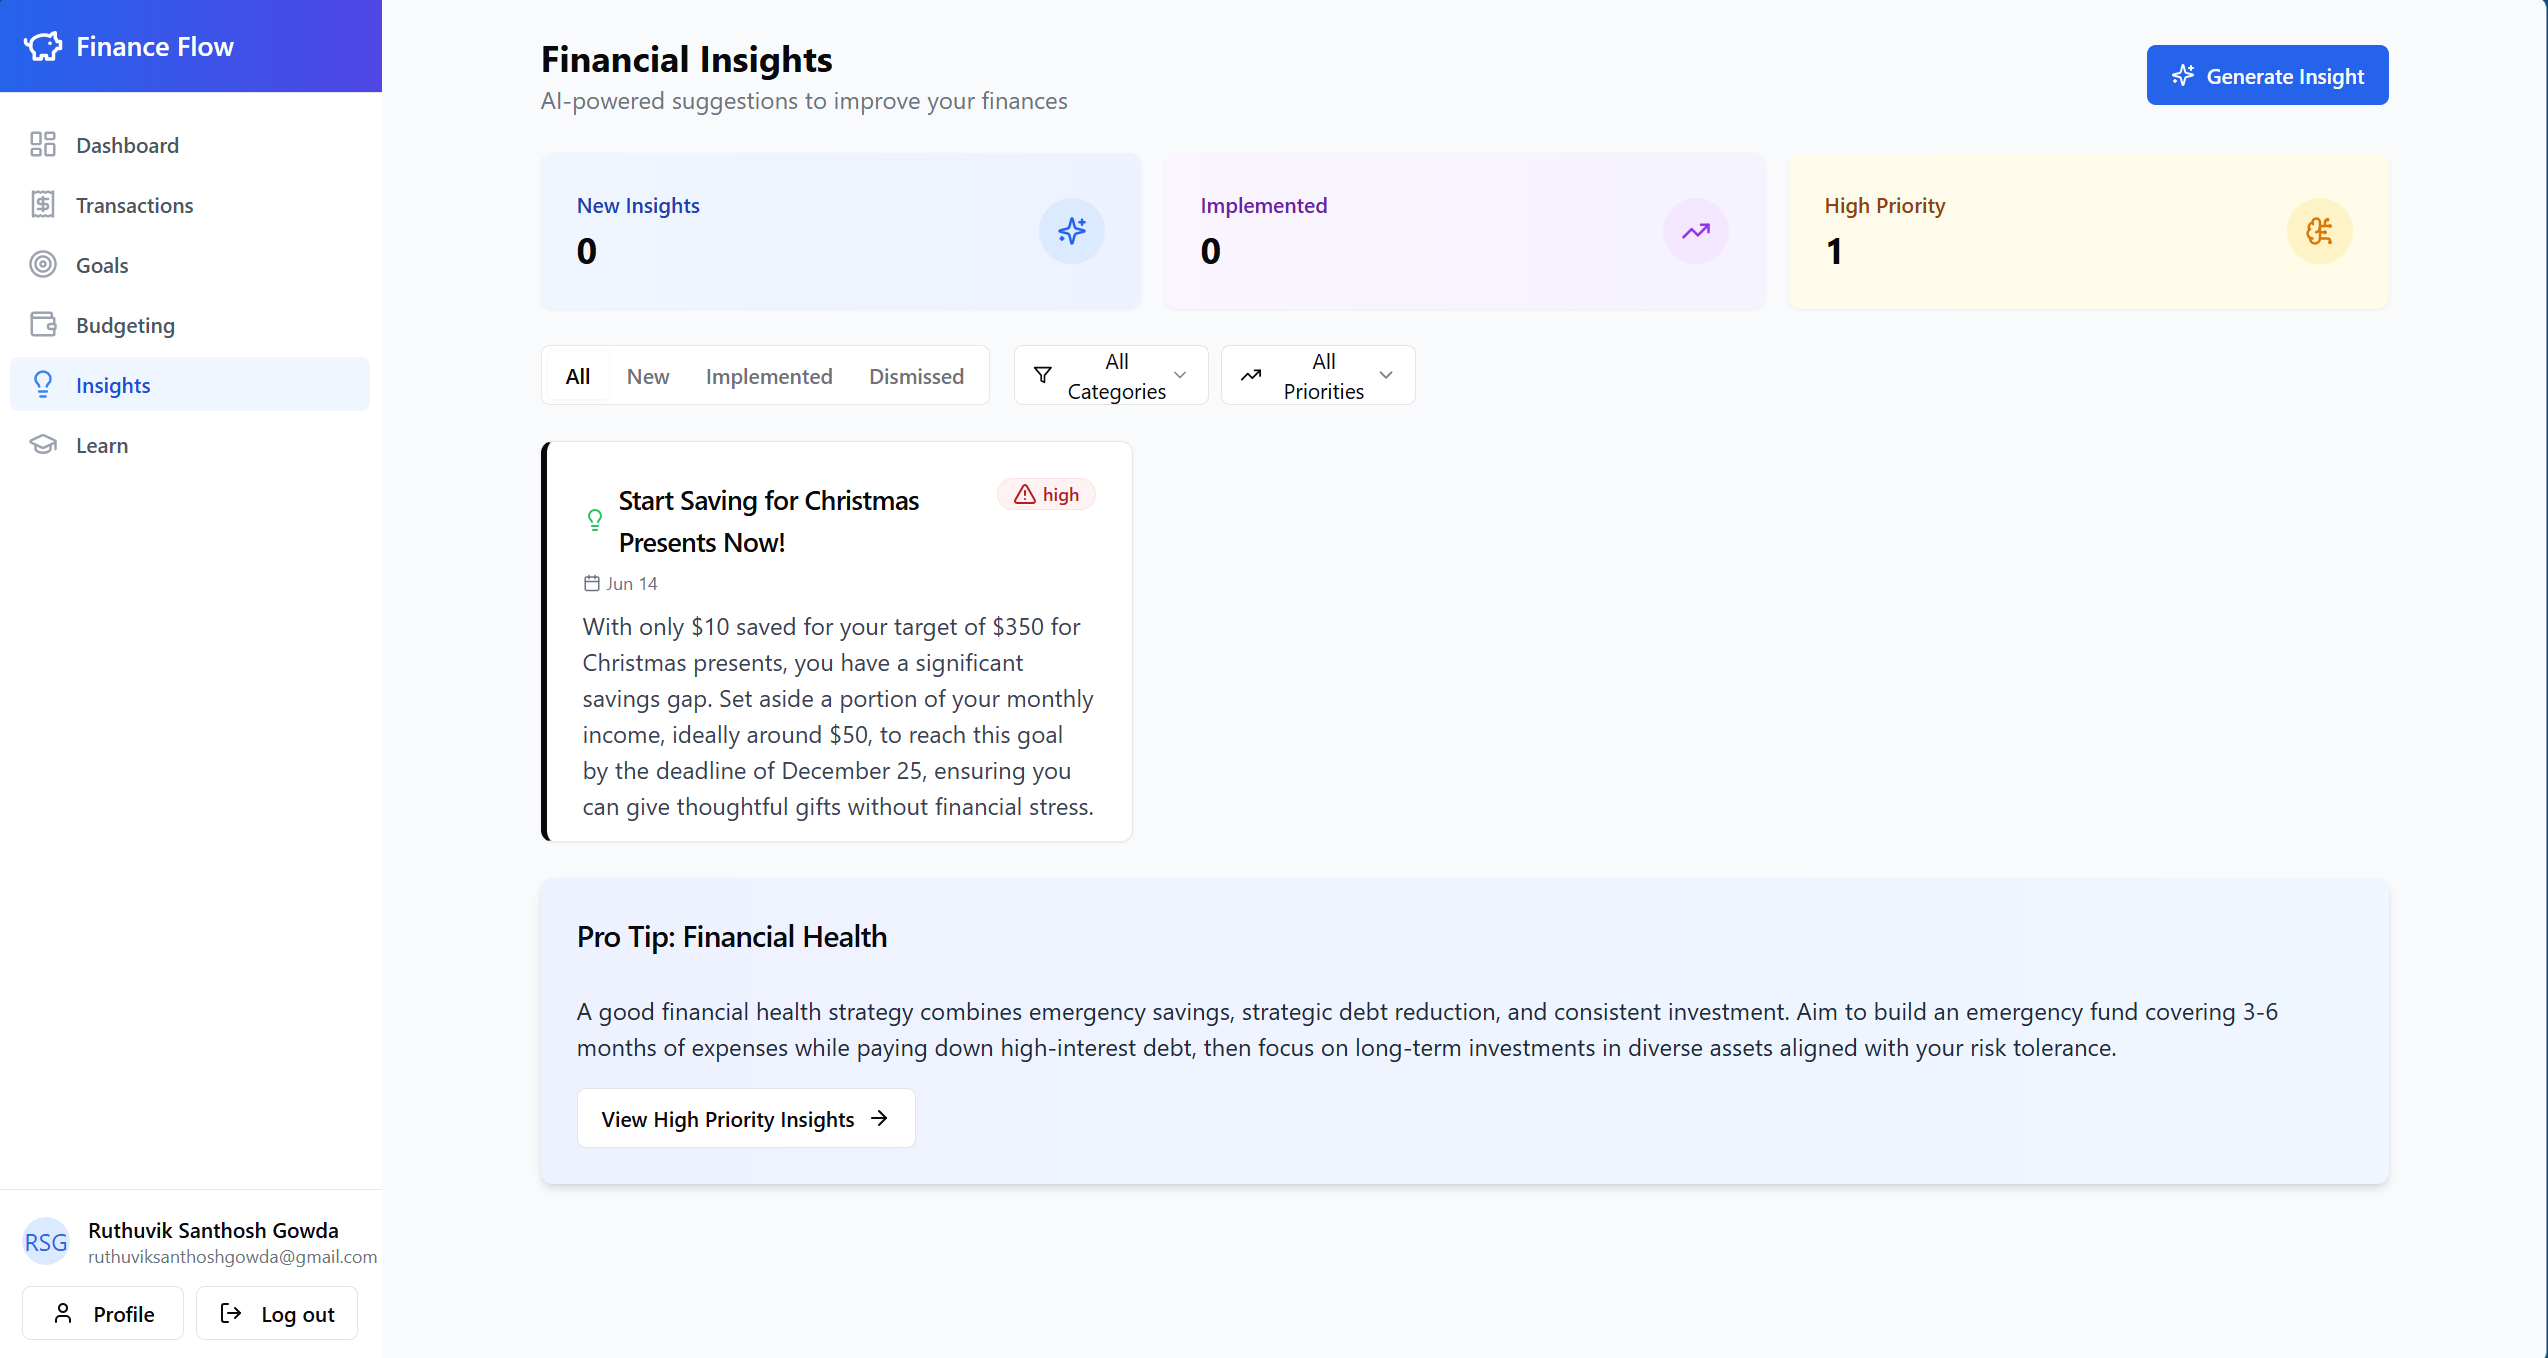Click the brain icon on High Priority card

click(2320, 231)
